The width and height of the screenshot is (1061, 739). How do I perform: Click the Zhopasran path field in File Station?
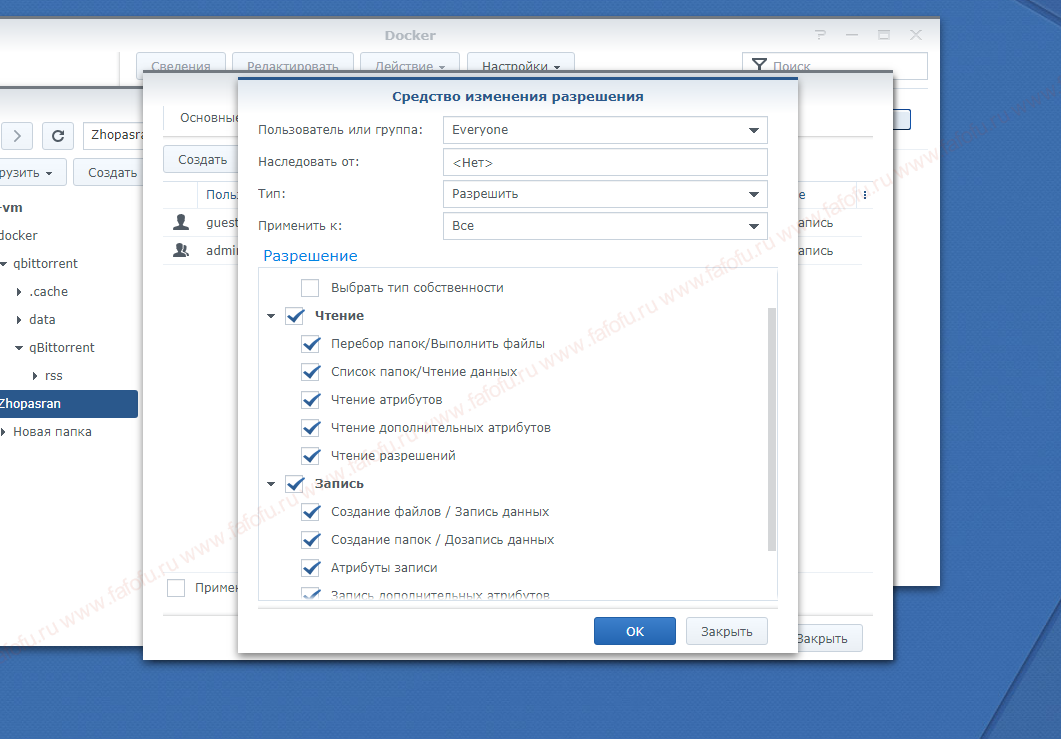(x=114, y=135)
